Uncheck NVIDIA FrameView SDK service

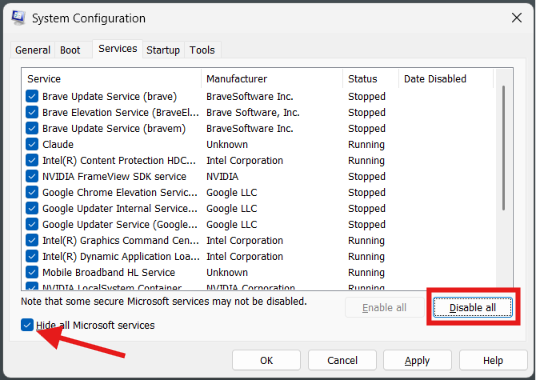(x=32, y=176)
